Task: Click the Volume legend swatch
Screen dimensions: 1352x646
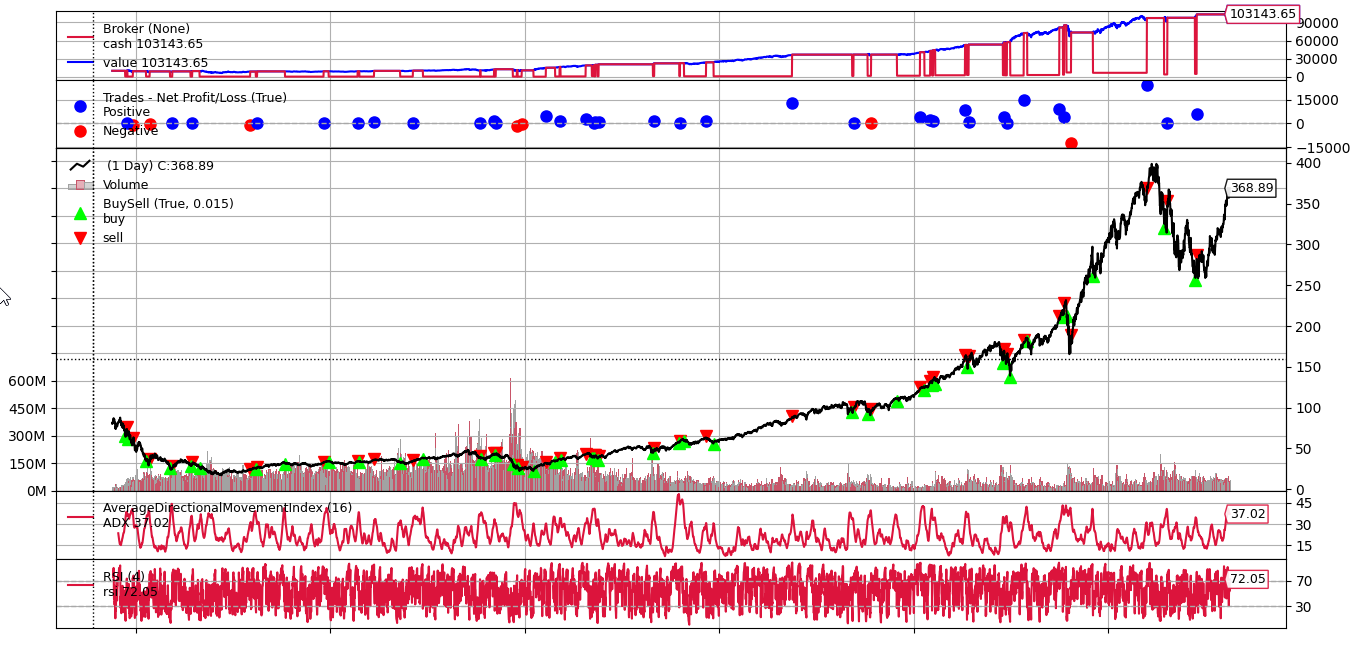Action: (80, 185)
